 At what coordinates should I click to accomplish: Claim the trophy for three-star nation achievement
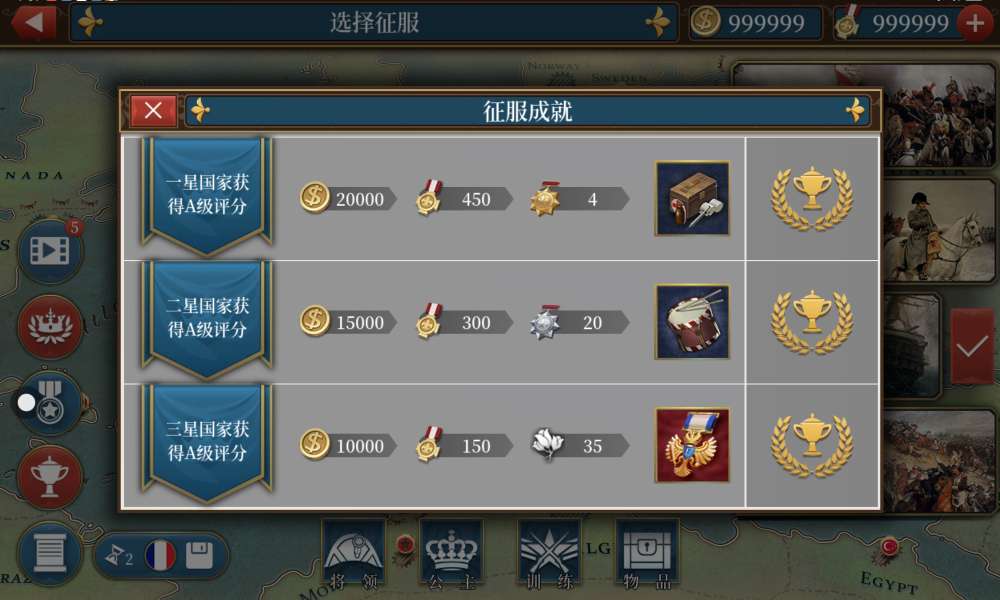[812, 445]
